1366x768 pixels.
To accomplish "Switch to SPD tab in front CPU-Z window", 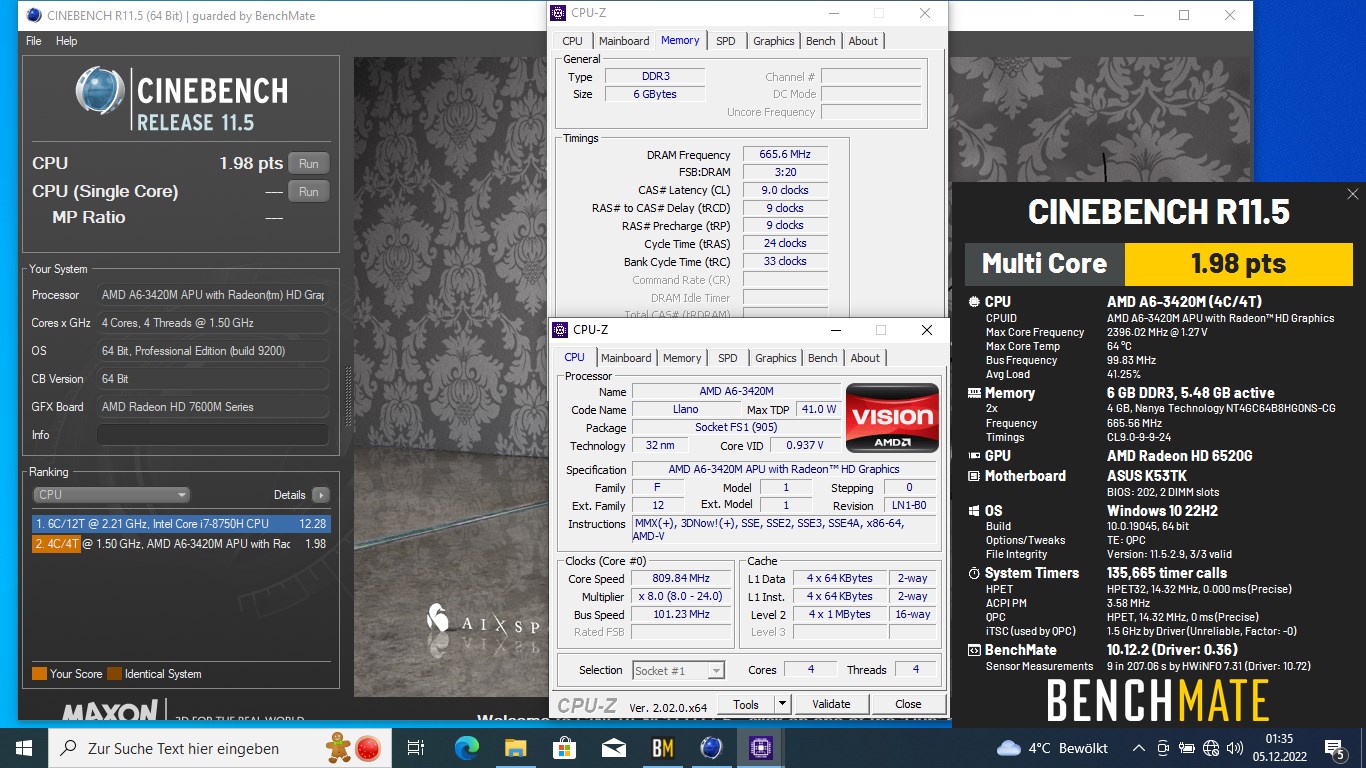I will [727, 358].
